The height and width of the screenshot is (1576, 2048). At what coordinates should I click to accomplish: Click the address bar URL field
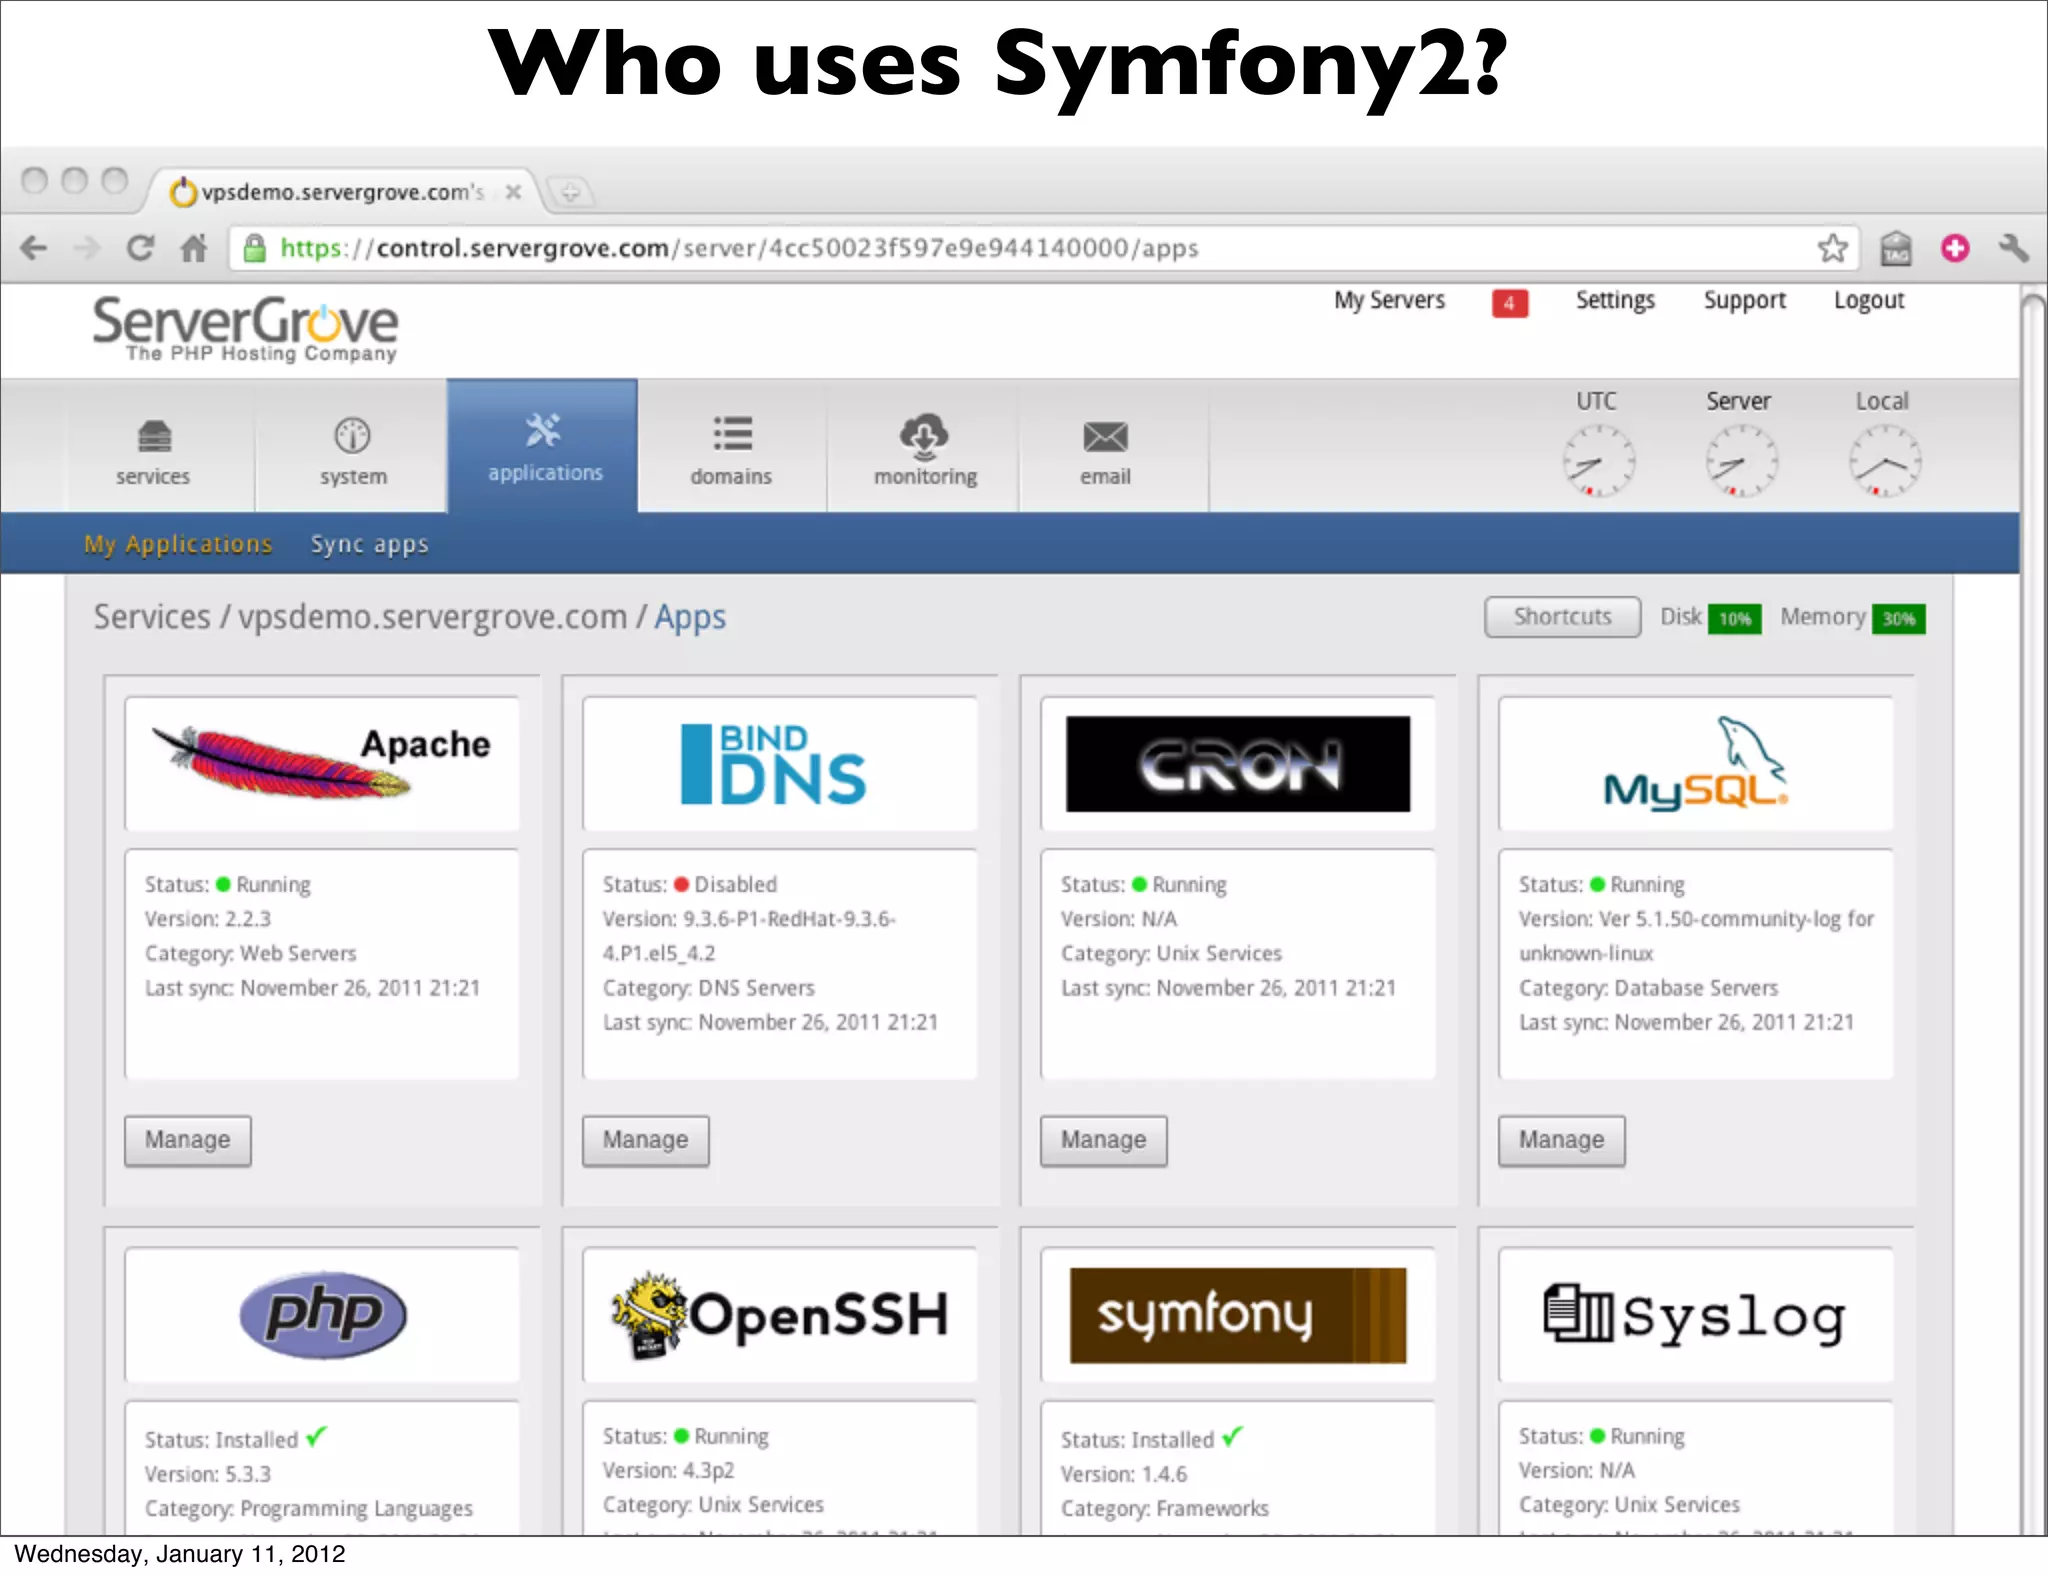coord(1044,248)
